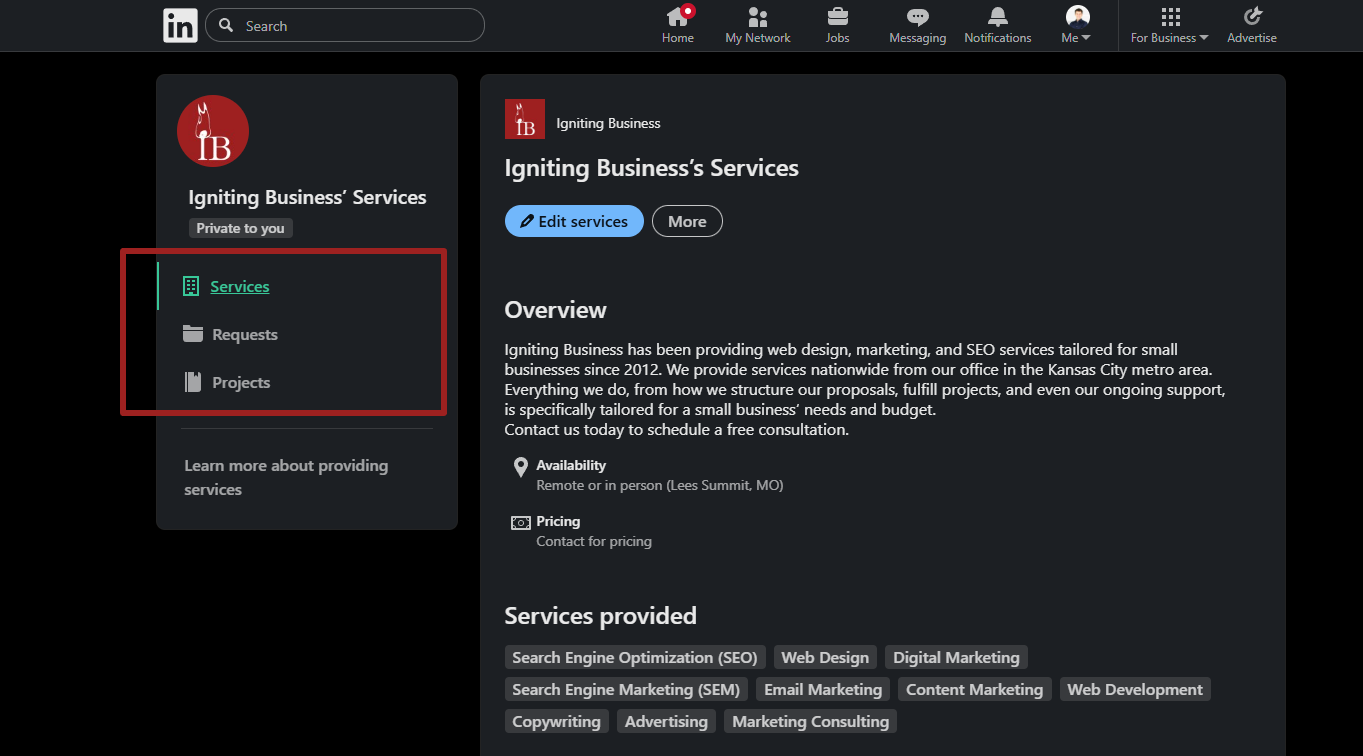Click 'Contact for pricing' text
The height and width of the screenshot is (756, 1363).
point(594,541)
